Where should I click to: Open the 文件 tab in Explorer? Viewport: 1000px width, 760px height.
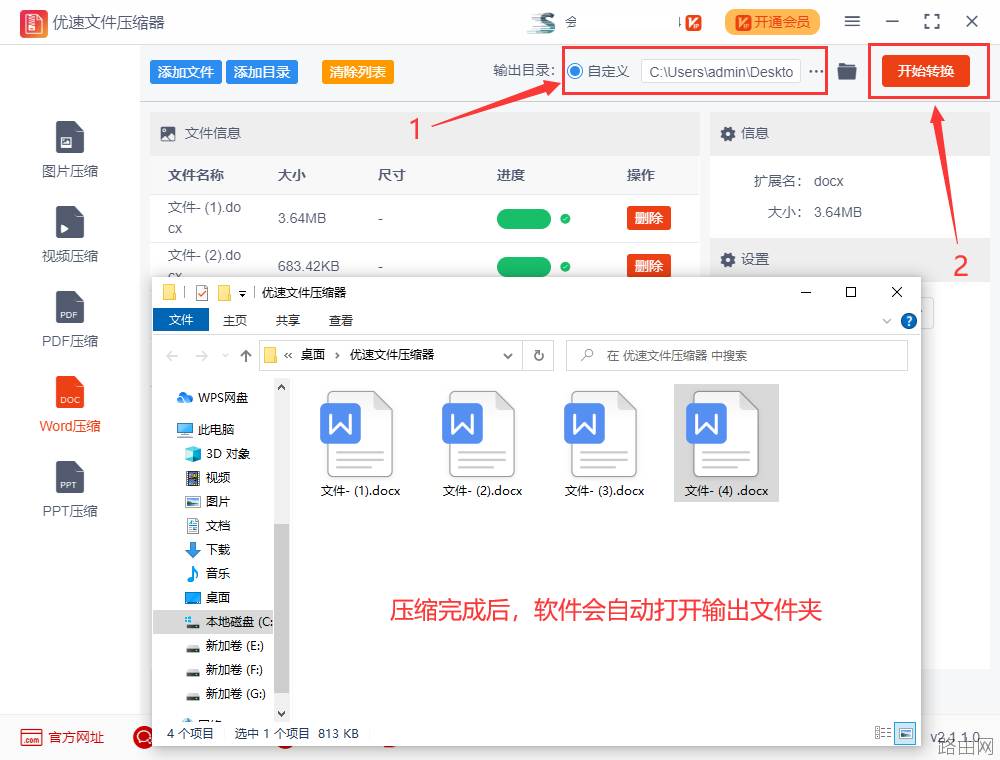[x=181, y=320]
